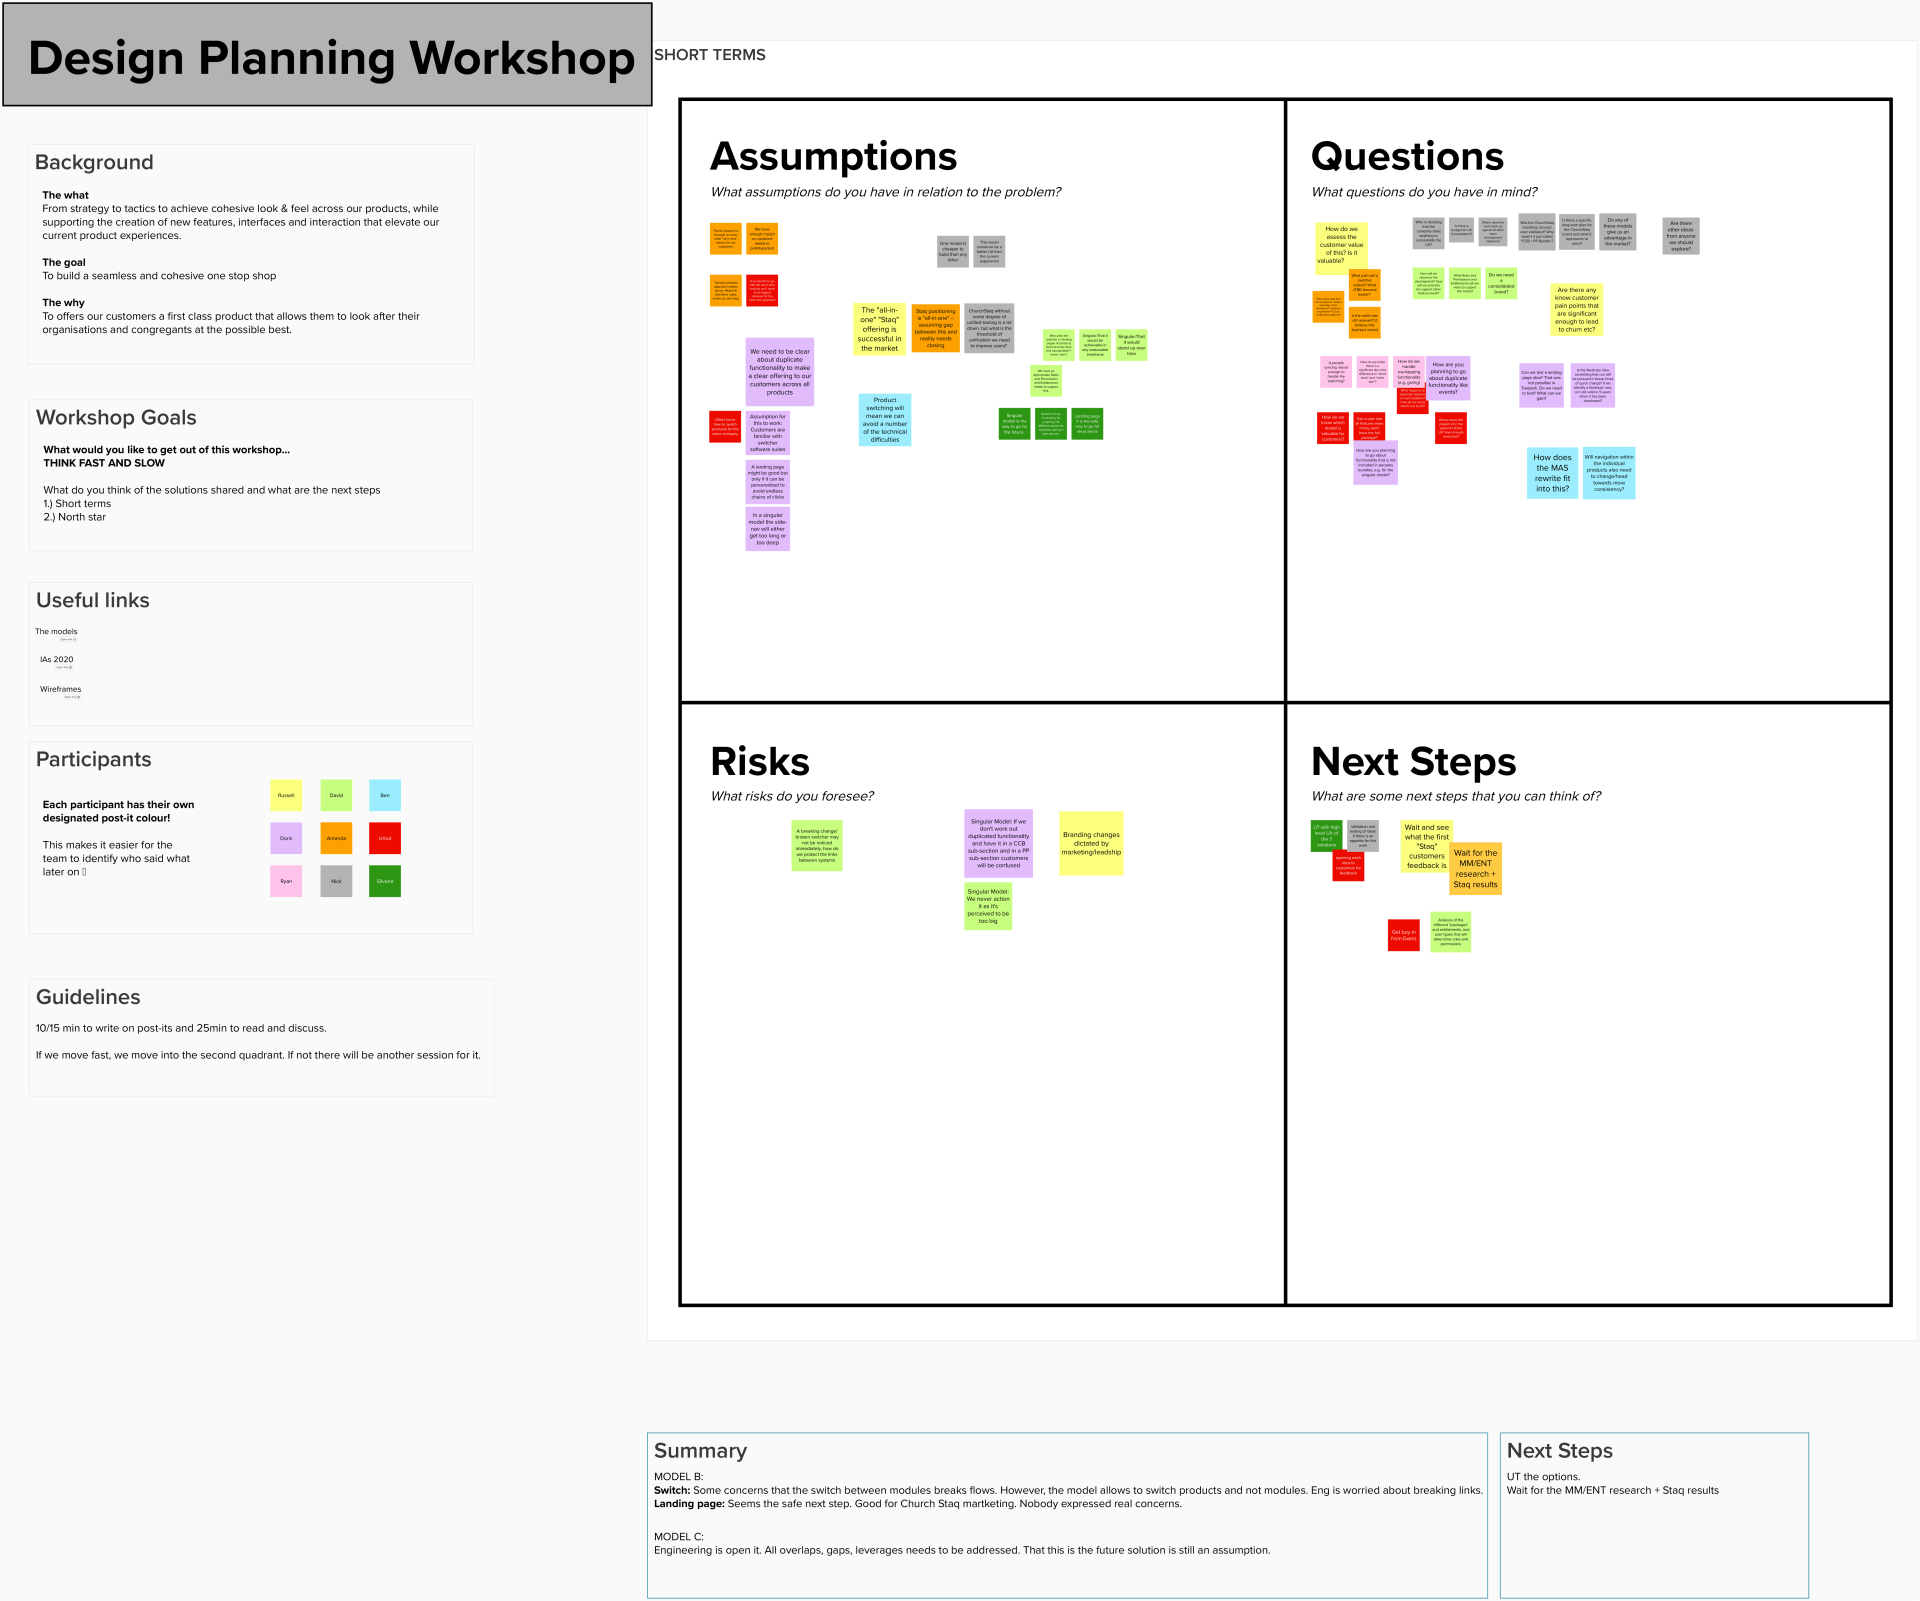Open the link under The models
The height and width of the screenshot is (1601, 1920).
click(68, 640)
